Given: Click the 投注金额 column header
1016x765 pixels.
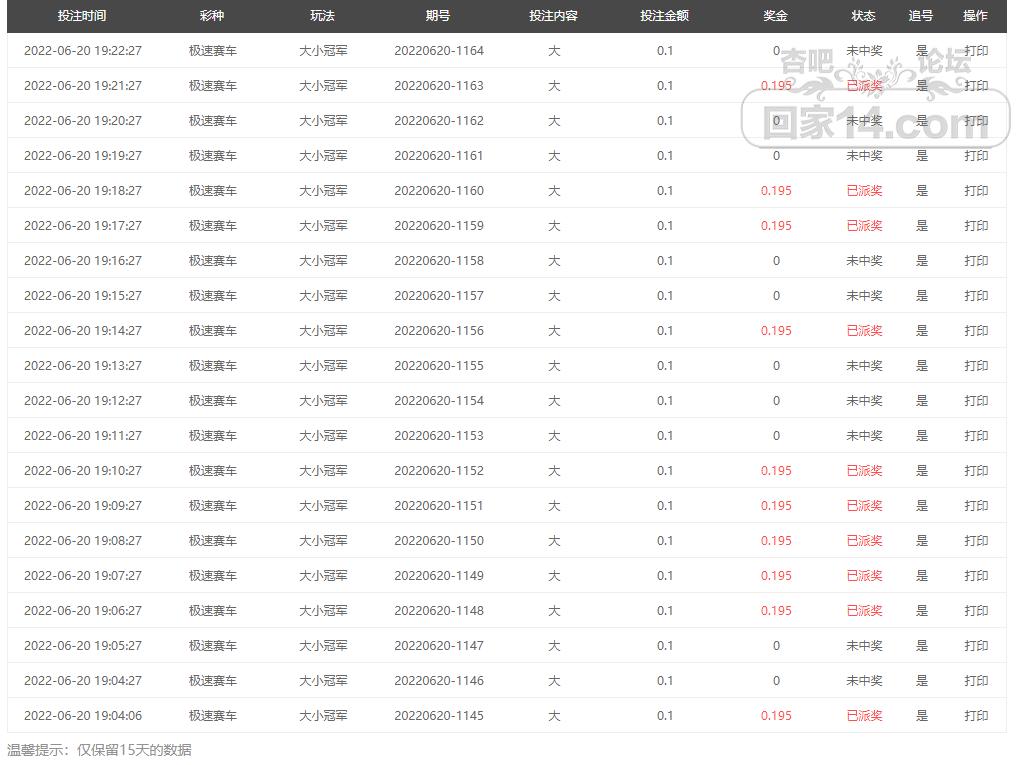Looking at the screenshot, I should pyautogui.click(x=664, y=16).
